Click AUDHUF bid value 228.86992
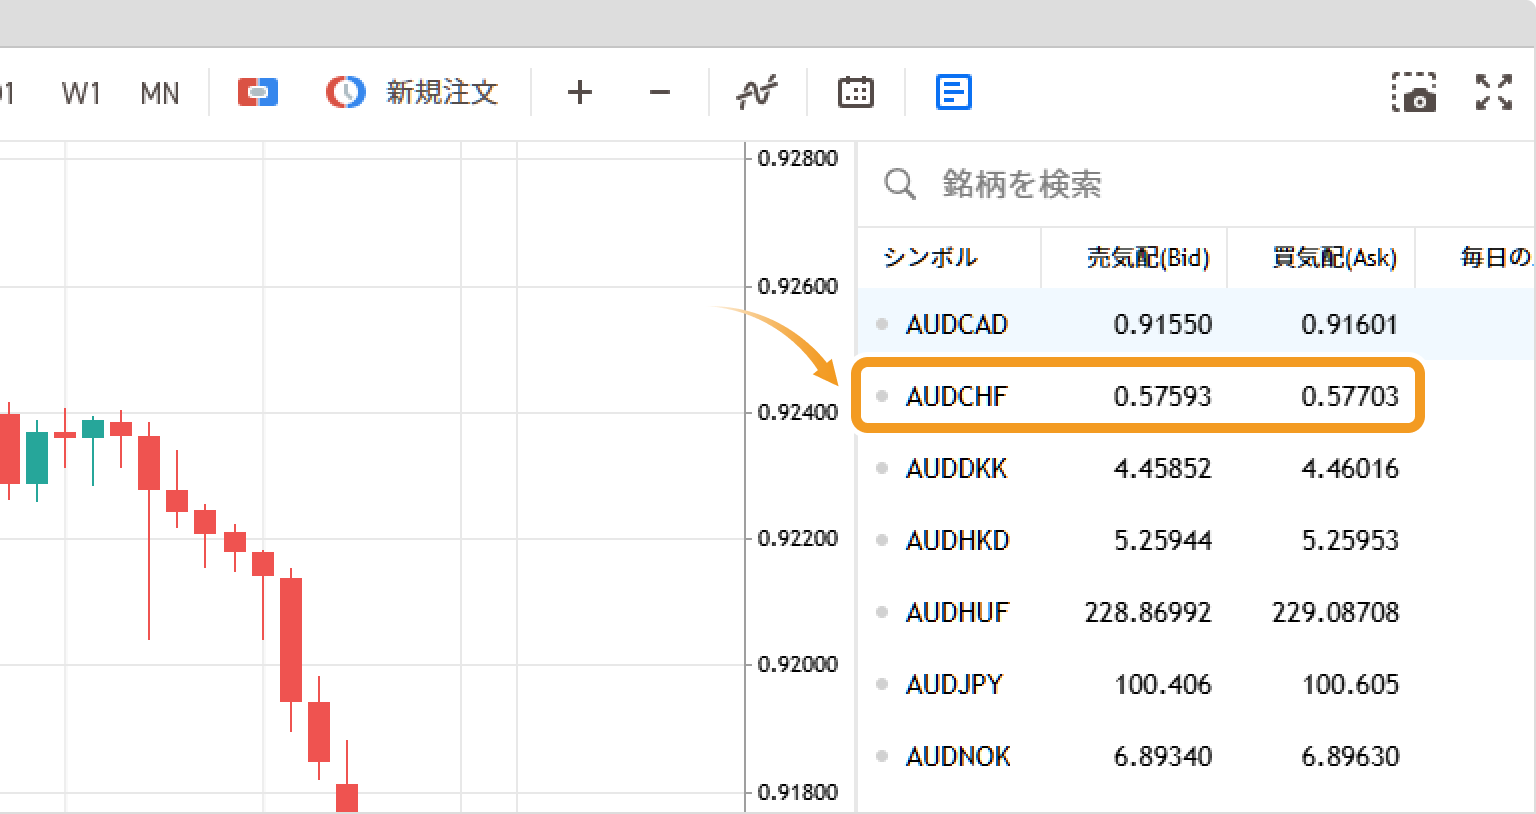 pyautogui.click(x=1148, y=612)
